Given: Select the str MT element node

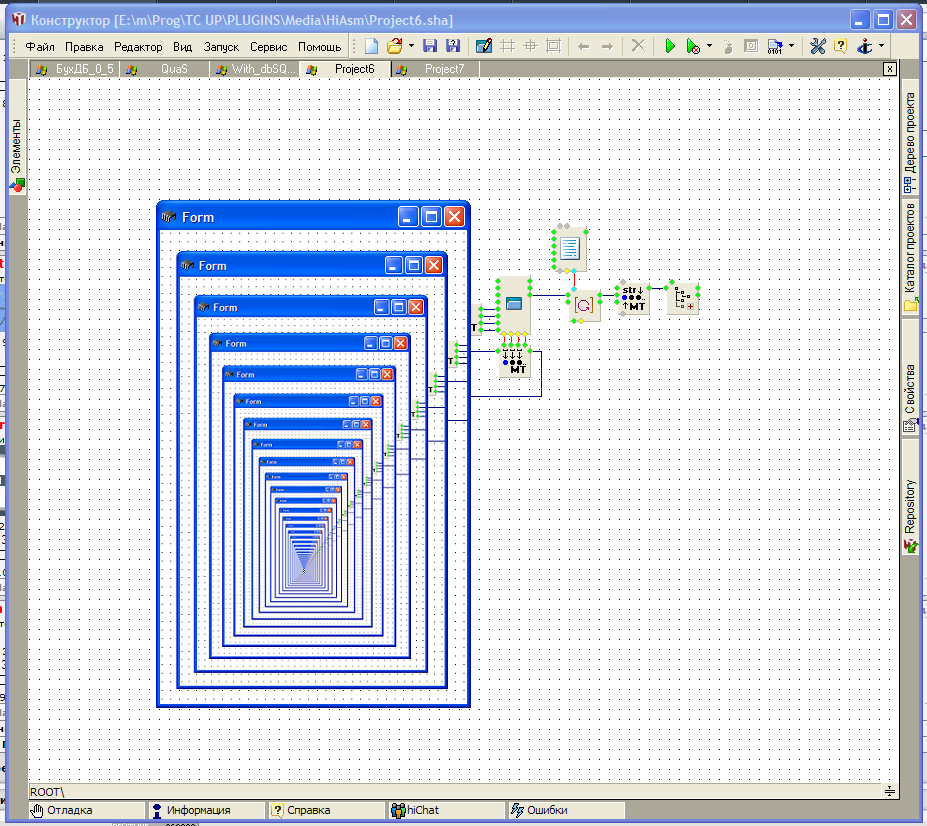Looking at the screenshot, I should [x=633, y=298].
